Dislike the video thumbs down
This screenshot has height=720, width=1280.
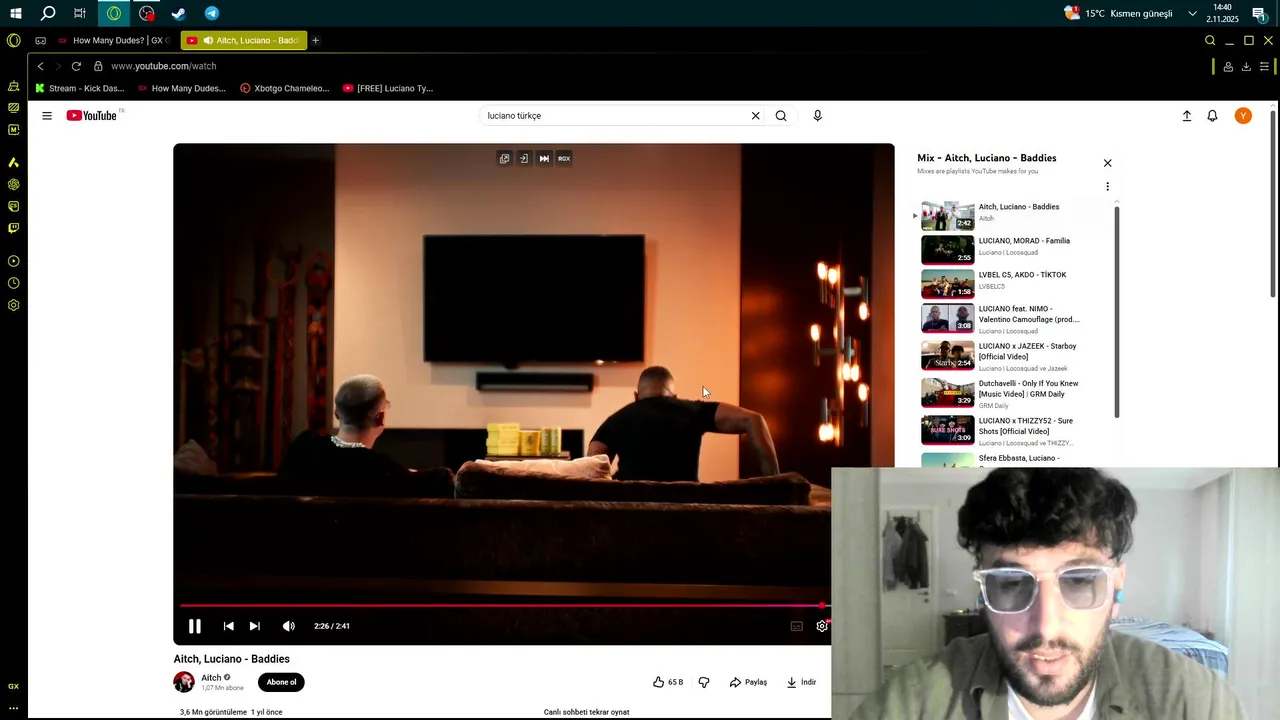pos(704,682)
